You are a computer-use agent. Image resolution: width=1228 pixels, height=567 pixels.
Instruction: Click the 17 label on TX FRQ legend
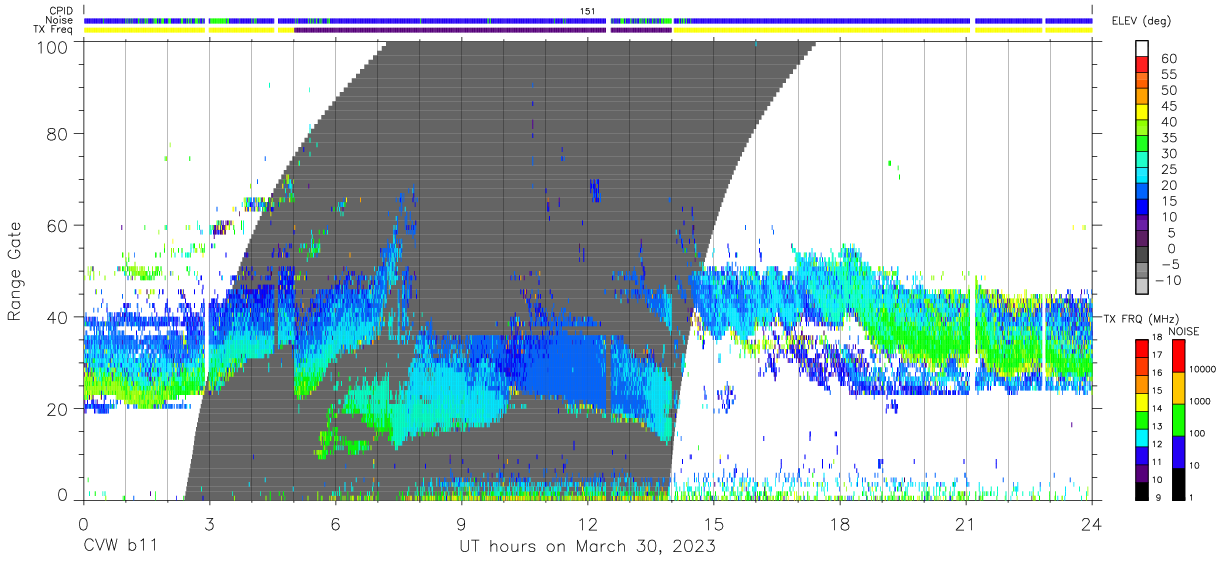pyautogui.click(x=1155, y=355)
